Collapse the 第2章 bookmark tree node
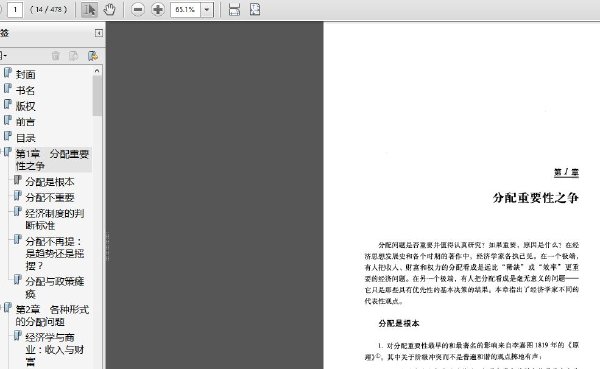The width and height of the screenshot is (600, 369). pos(1,307)
